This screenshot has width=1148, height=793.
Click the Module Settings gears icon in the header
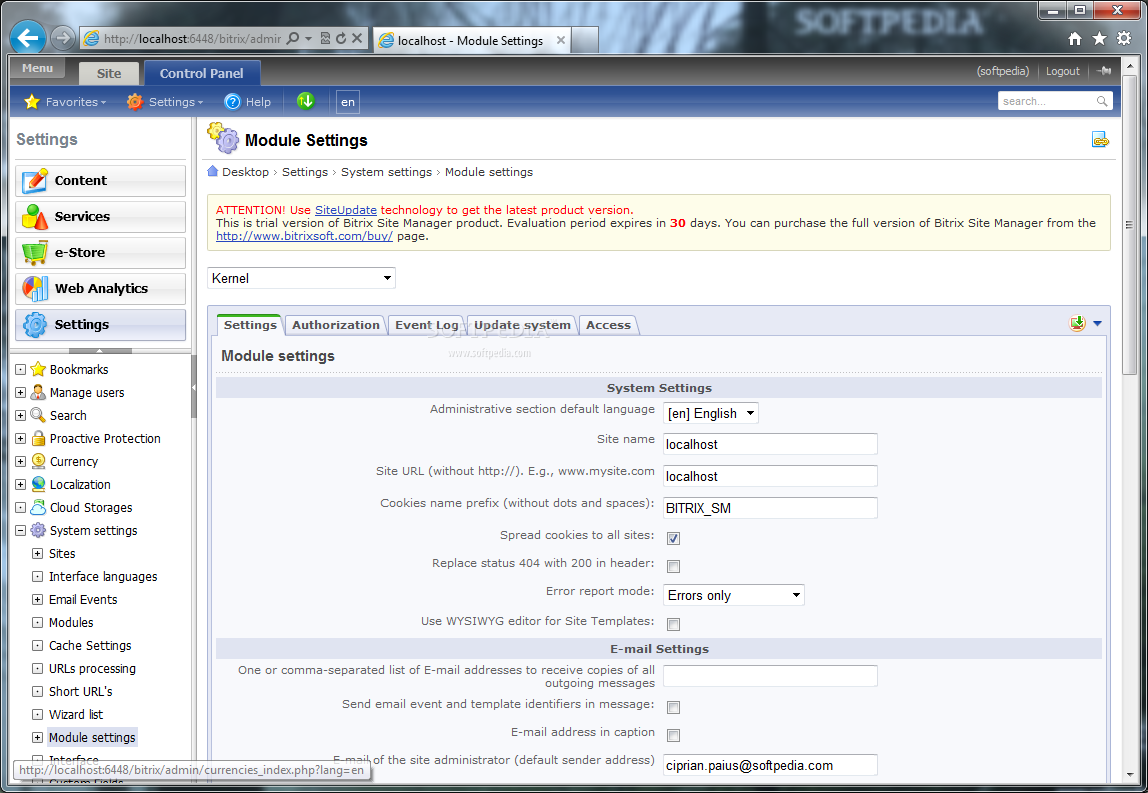coord(223,138)
